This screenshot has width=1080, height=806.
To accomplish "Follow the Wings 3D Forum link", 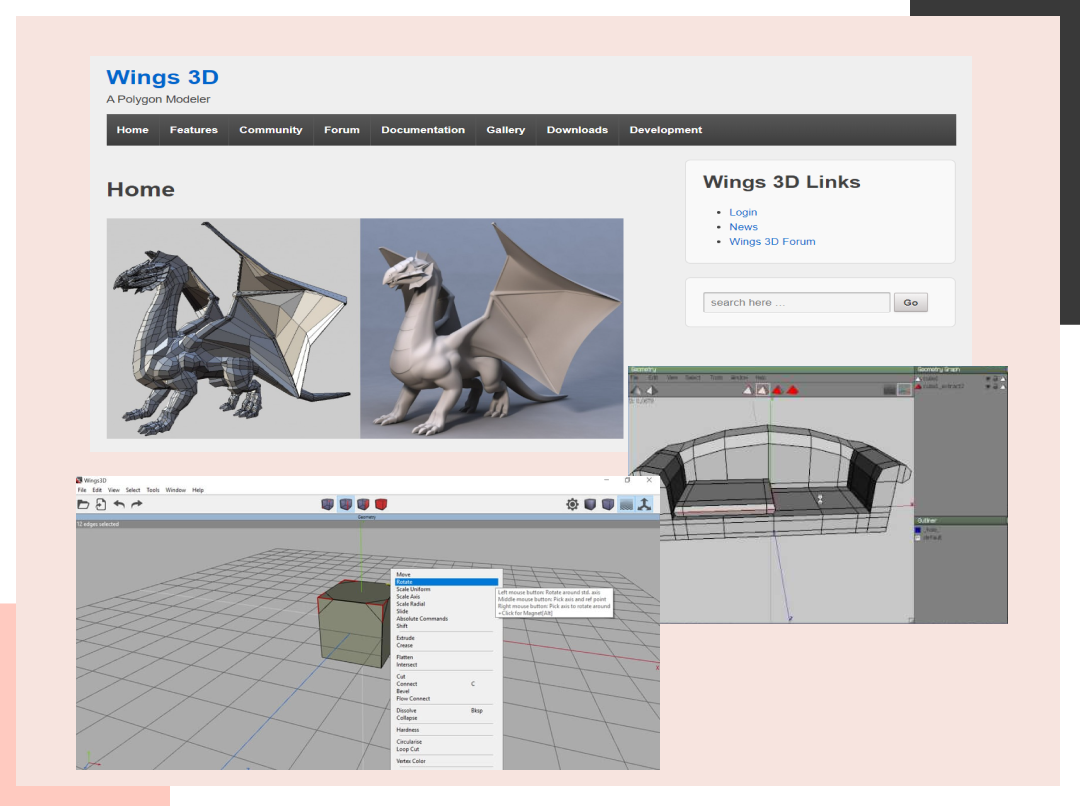I will (x=772, y=241).
